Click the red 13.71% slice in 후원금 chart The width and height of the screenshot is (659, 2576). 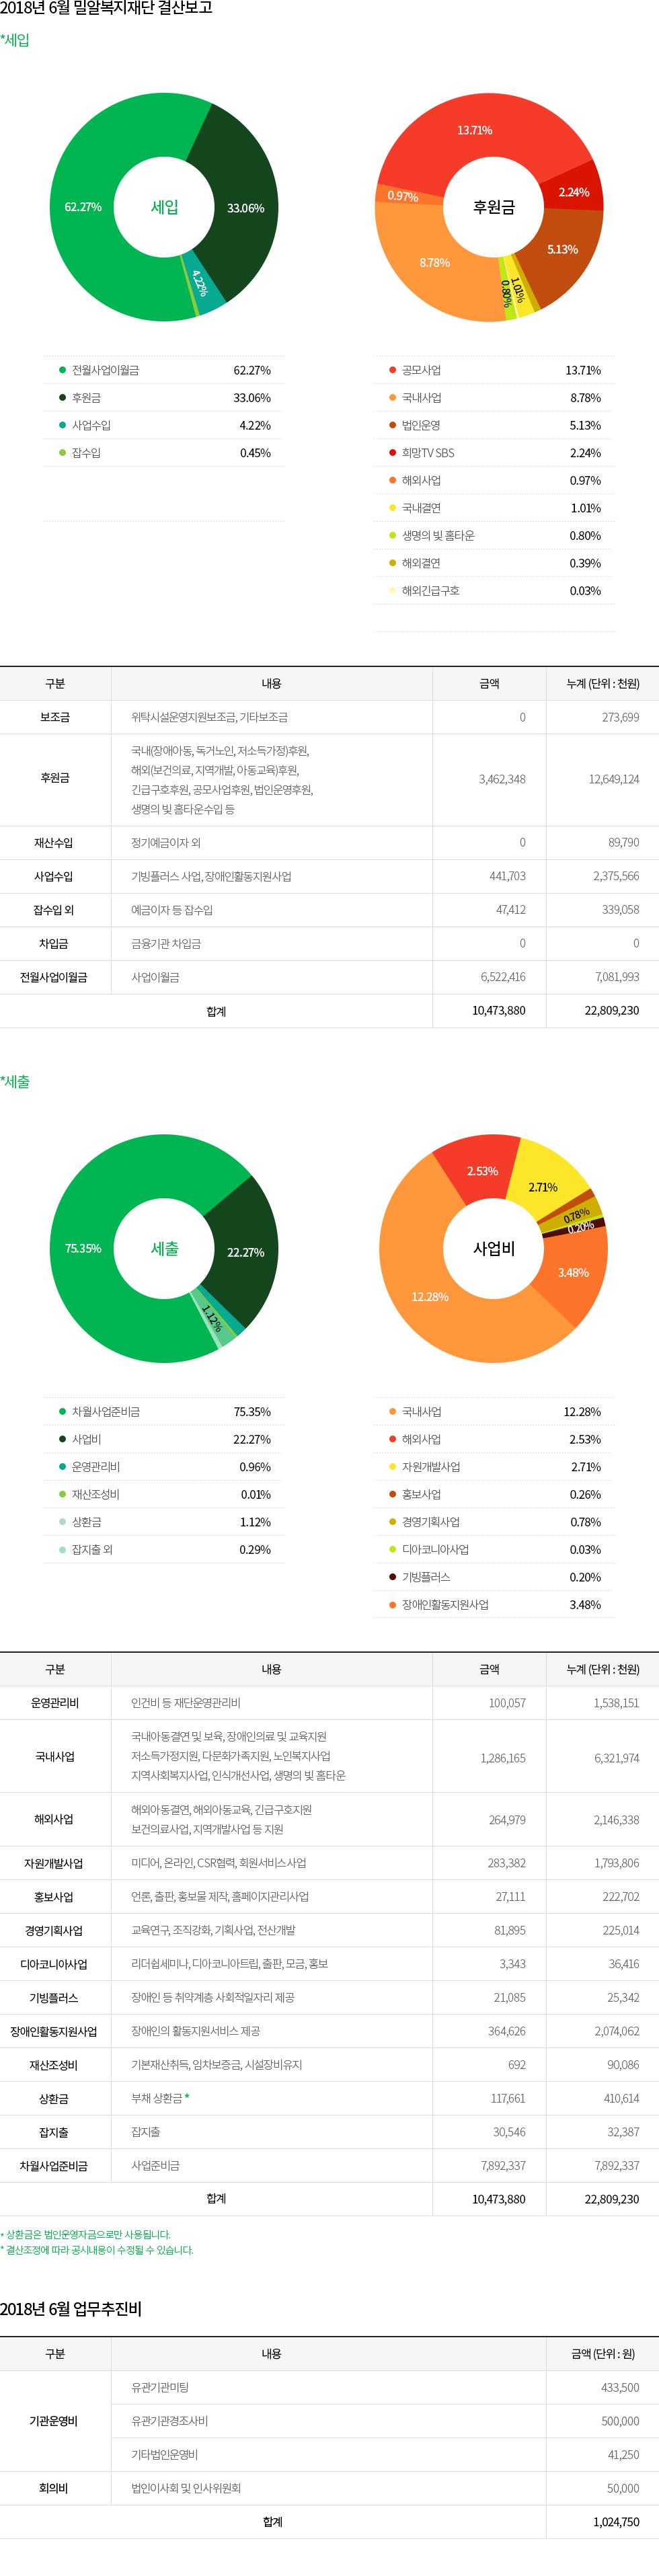tap(474, 131)
